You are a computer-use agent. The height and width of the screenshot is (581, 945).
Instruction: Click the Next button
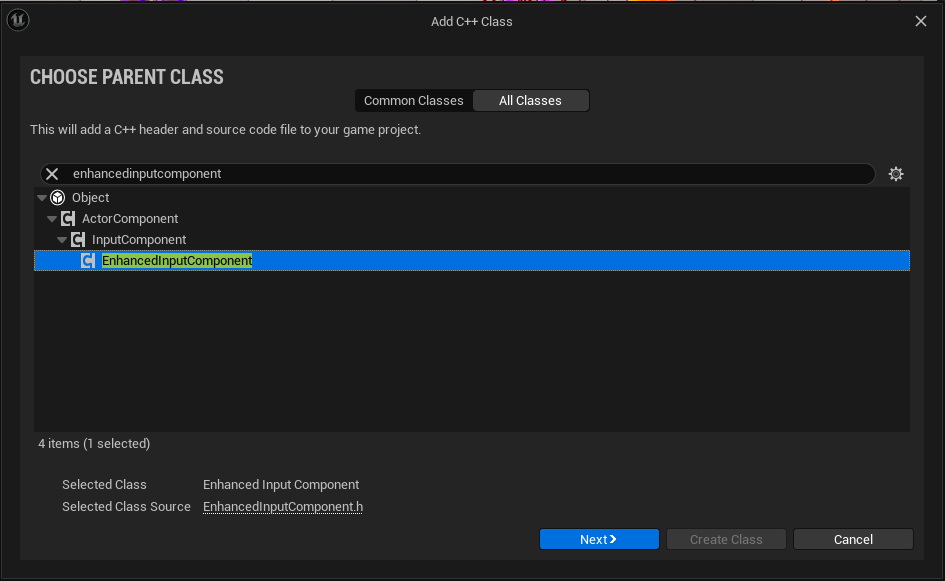click(599, 539)
